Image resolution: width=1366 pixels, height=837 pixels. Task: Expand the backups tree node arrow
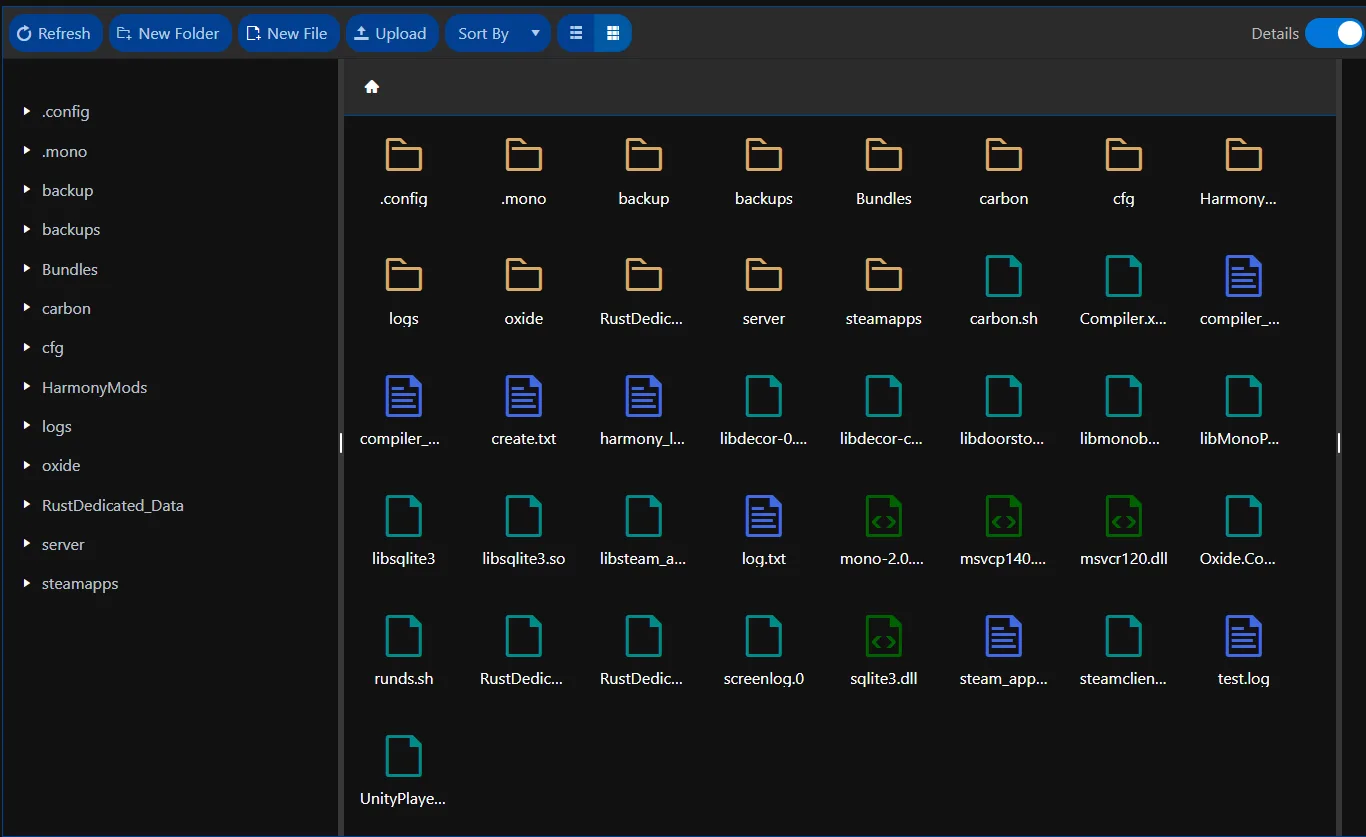point(27,229)
